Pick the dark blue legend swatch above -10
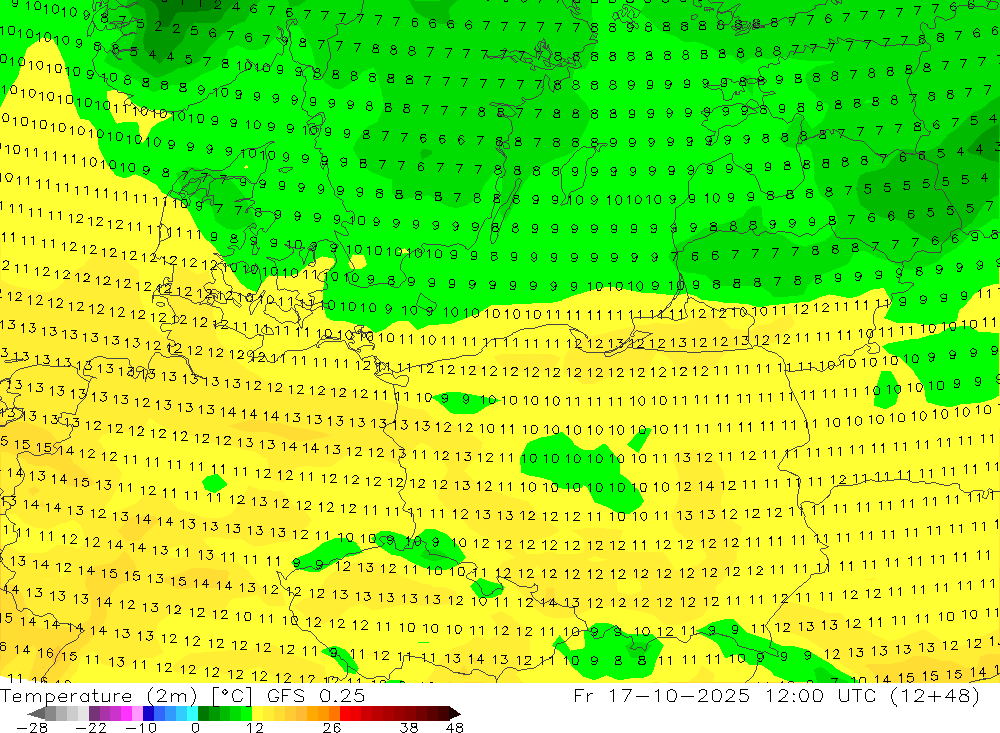This screenshot has height=733, width=1000. [x=148, y=713]
